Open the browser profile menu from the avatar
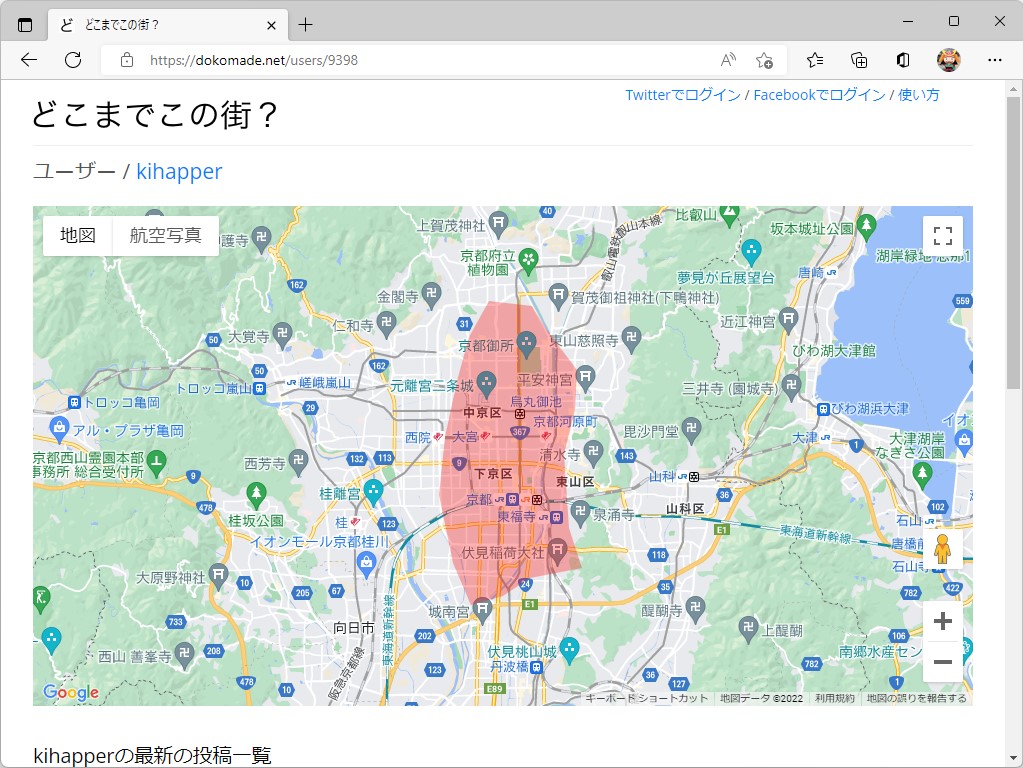 [946, 60]
